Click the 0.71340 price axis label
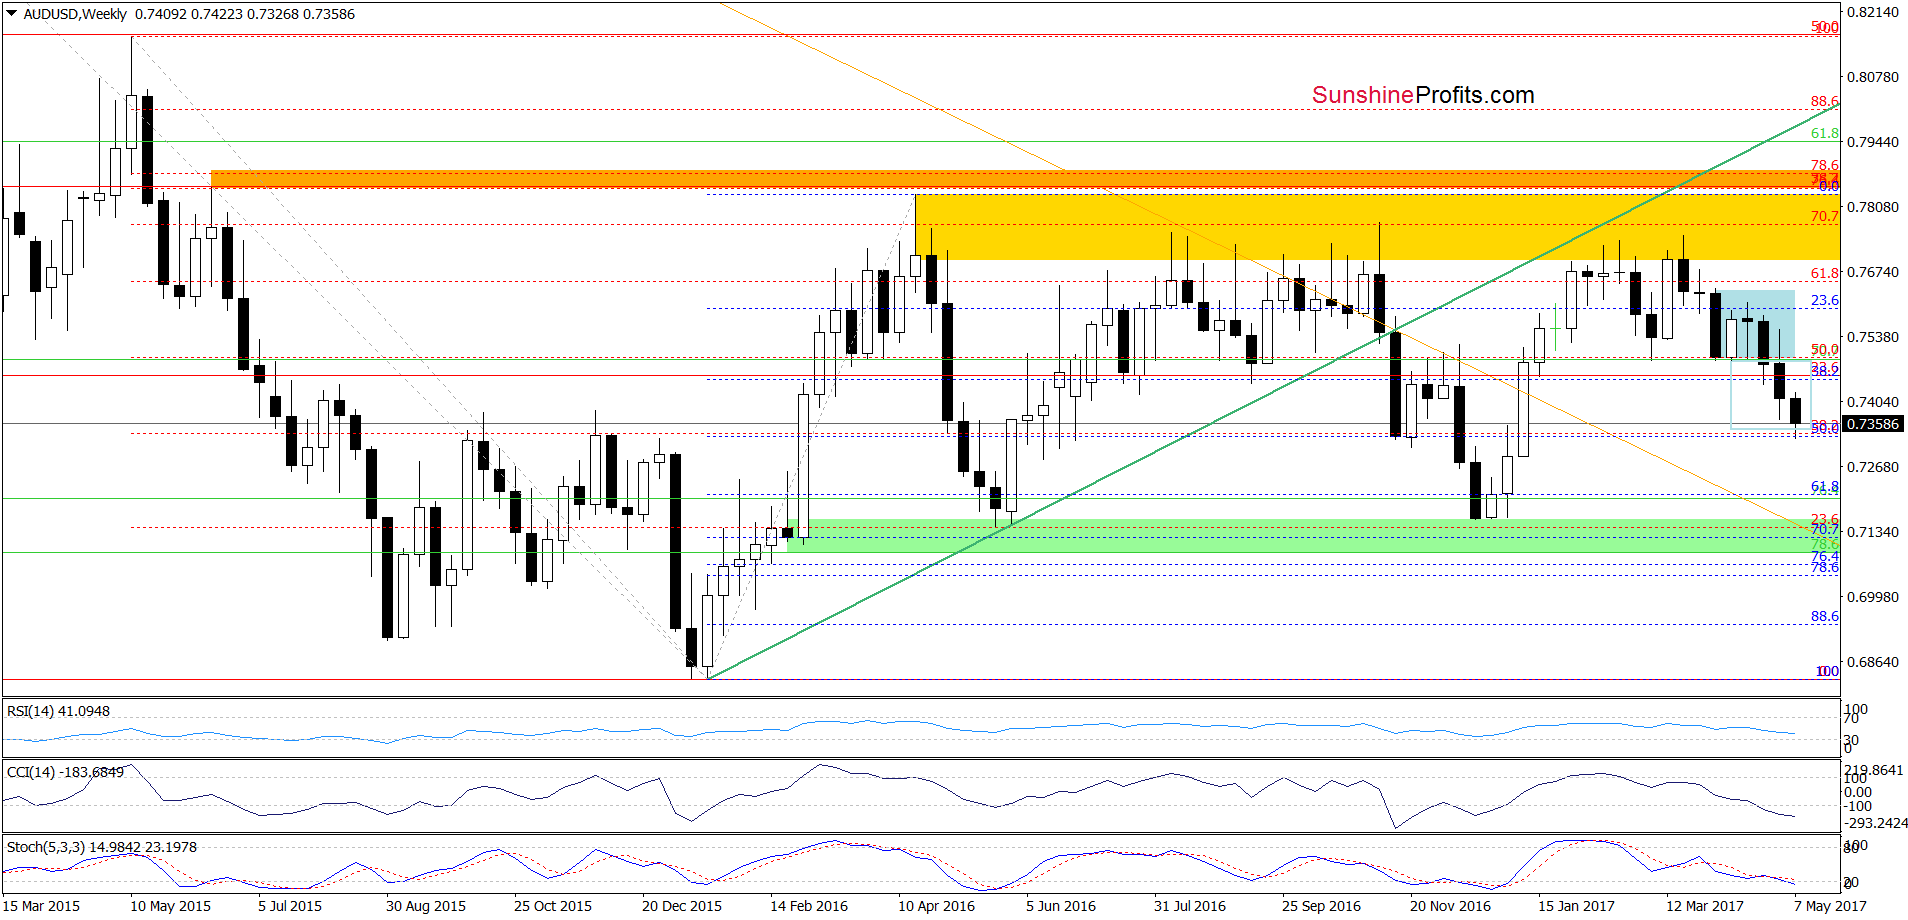This screenshot has height=920, width=1908. coord(1872,532)
